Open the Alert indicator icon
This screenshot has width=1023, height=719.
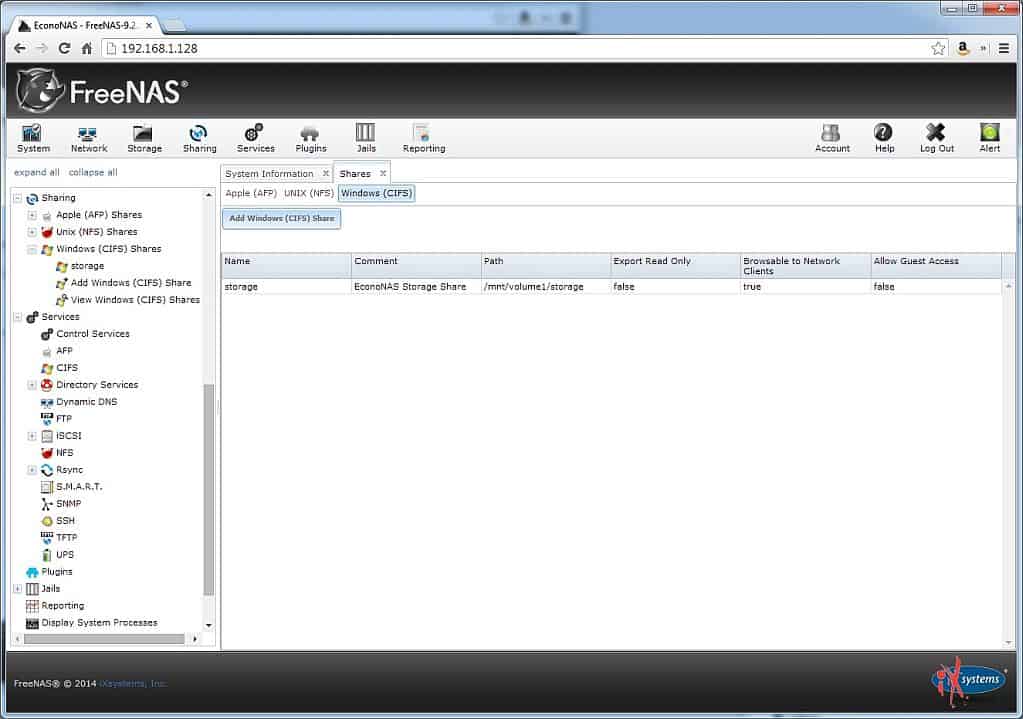(x=989, y=138)
